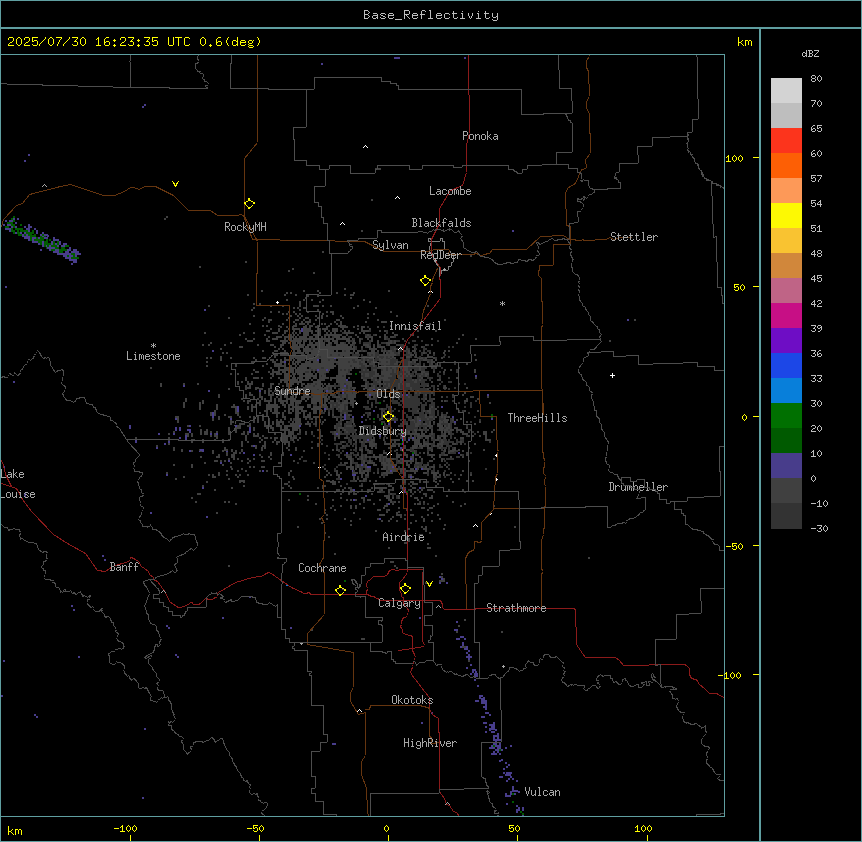862x842 pixels.
Task: Click the Didsbury city label
Action: (x=382, y=431)
